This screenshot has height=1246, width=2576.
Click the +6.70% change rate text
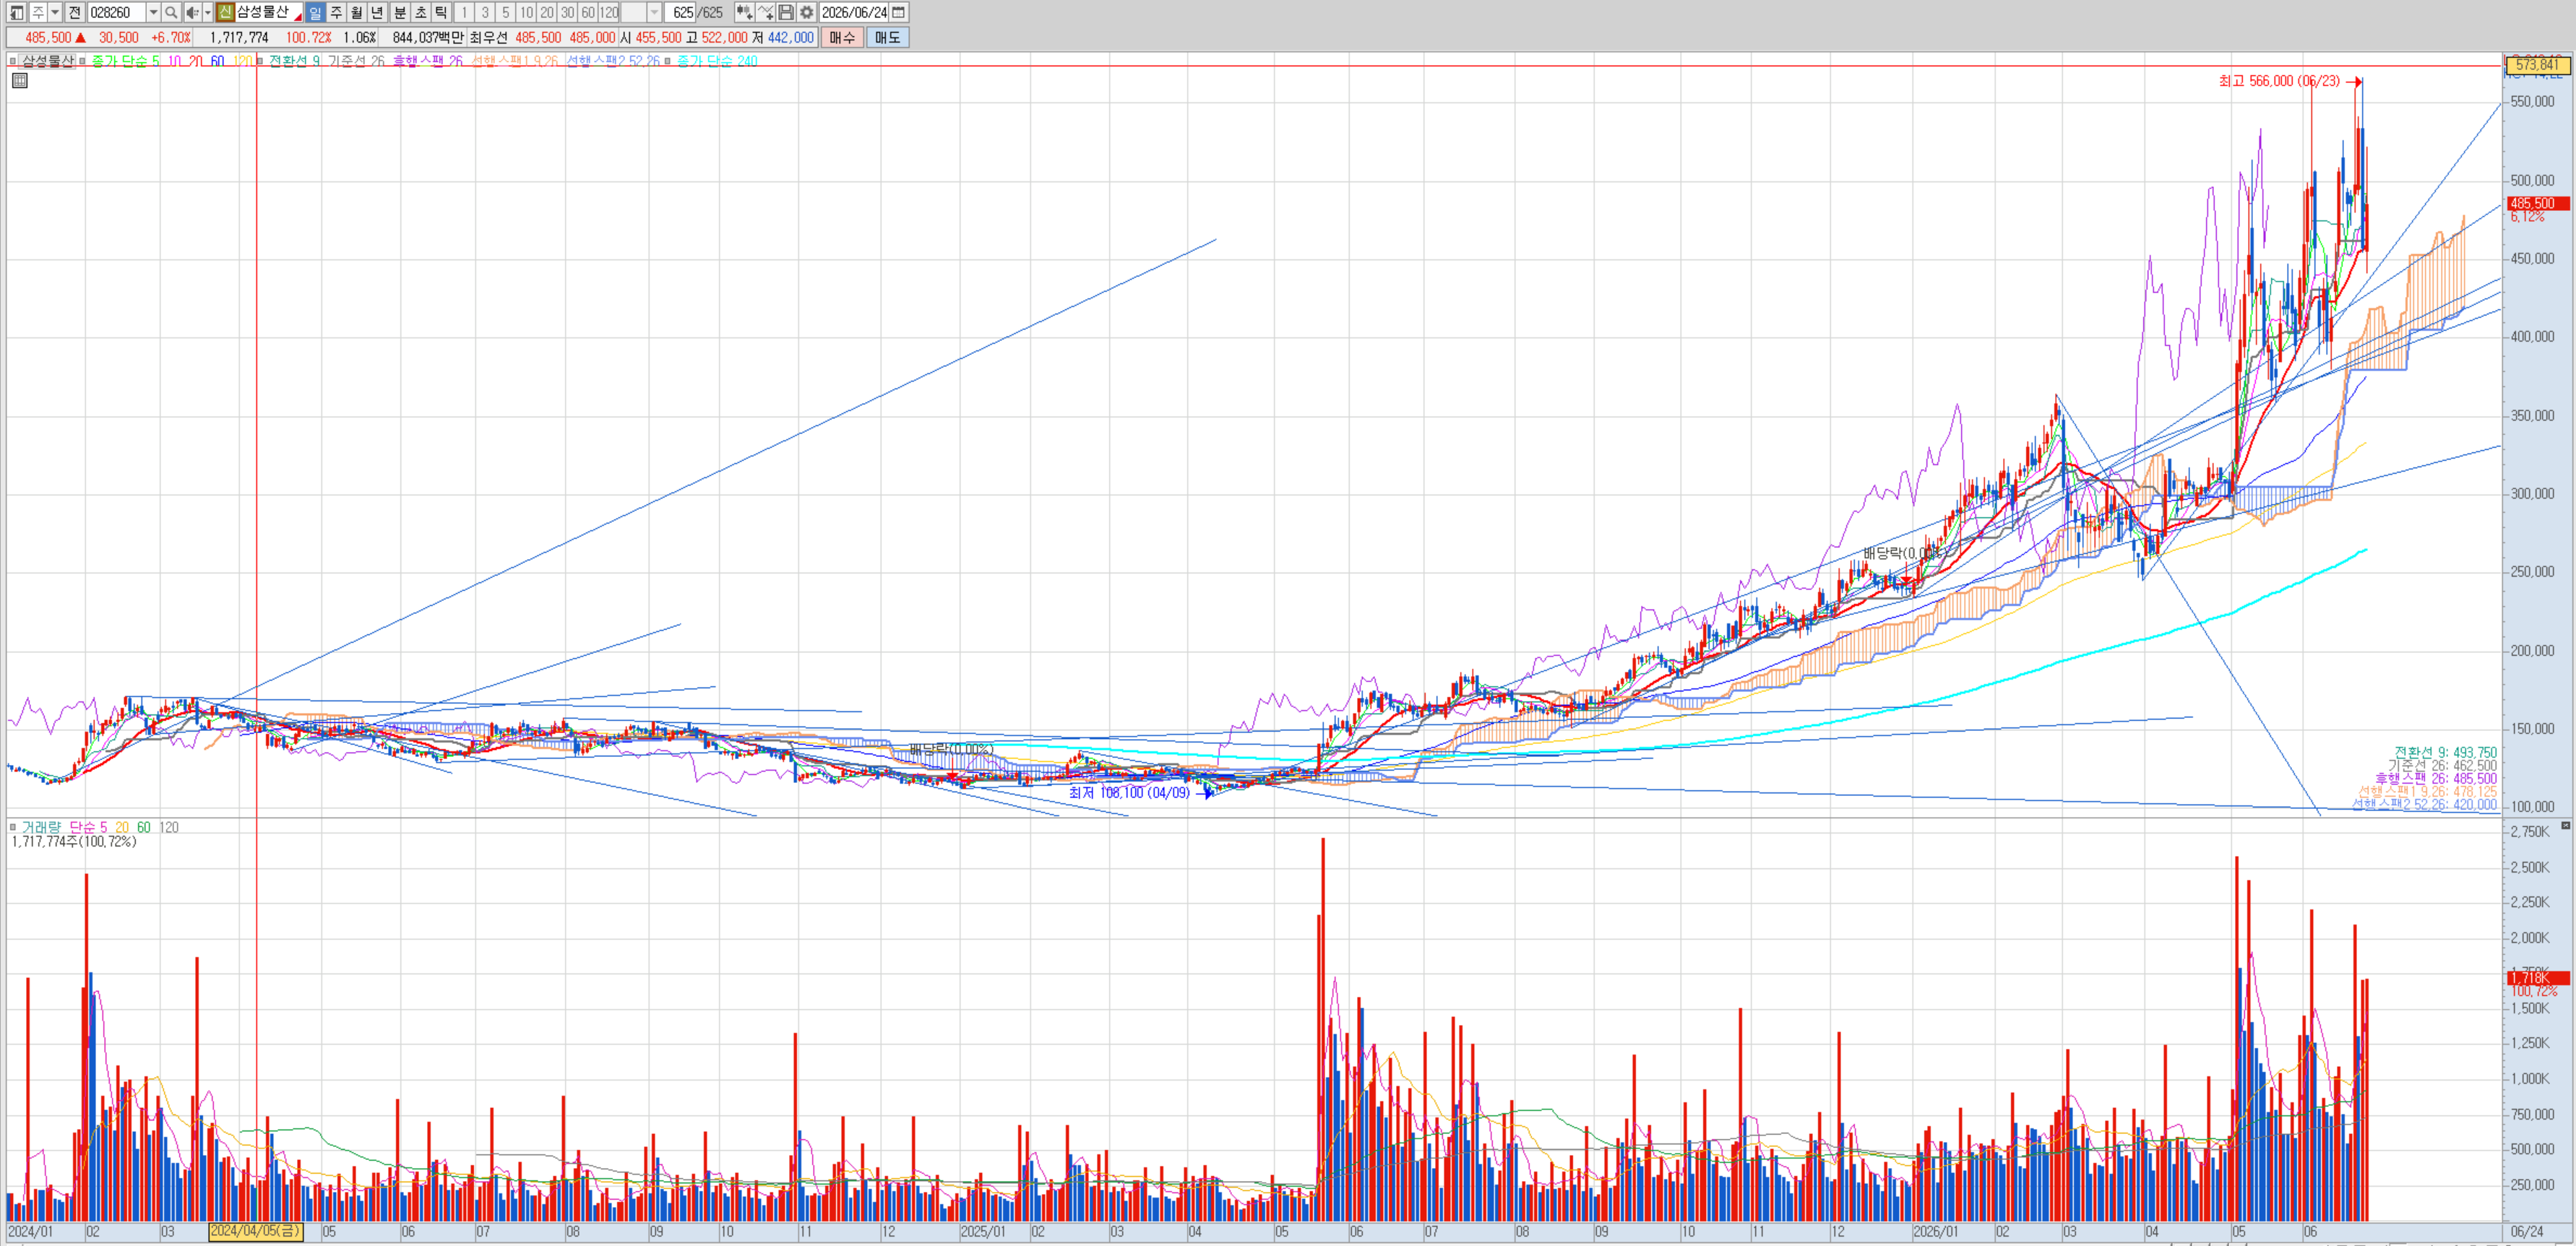pyautogui.click(x=170, y=37)
